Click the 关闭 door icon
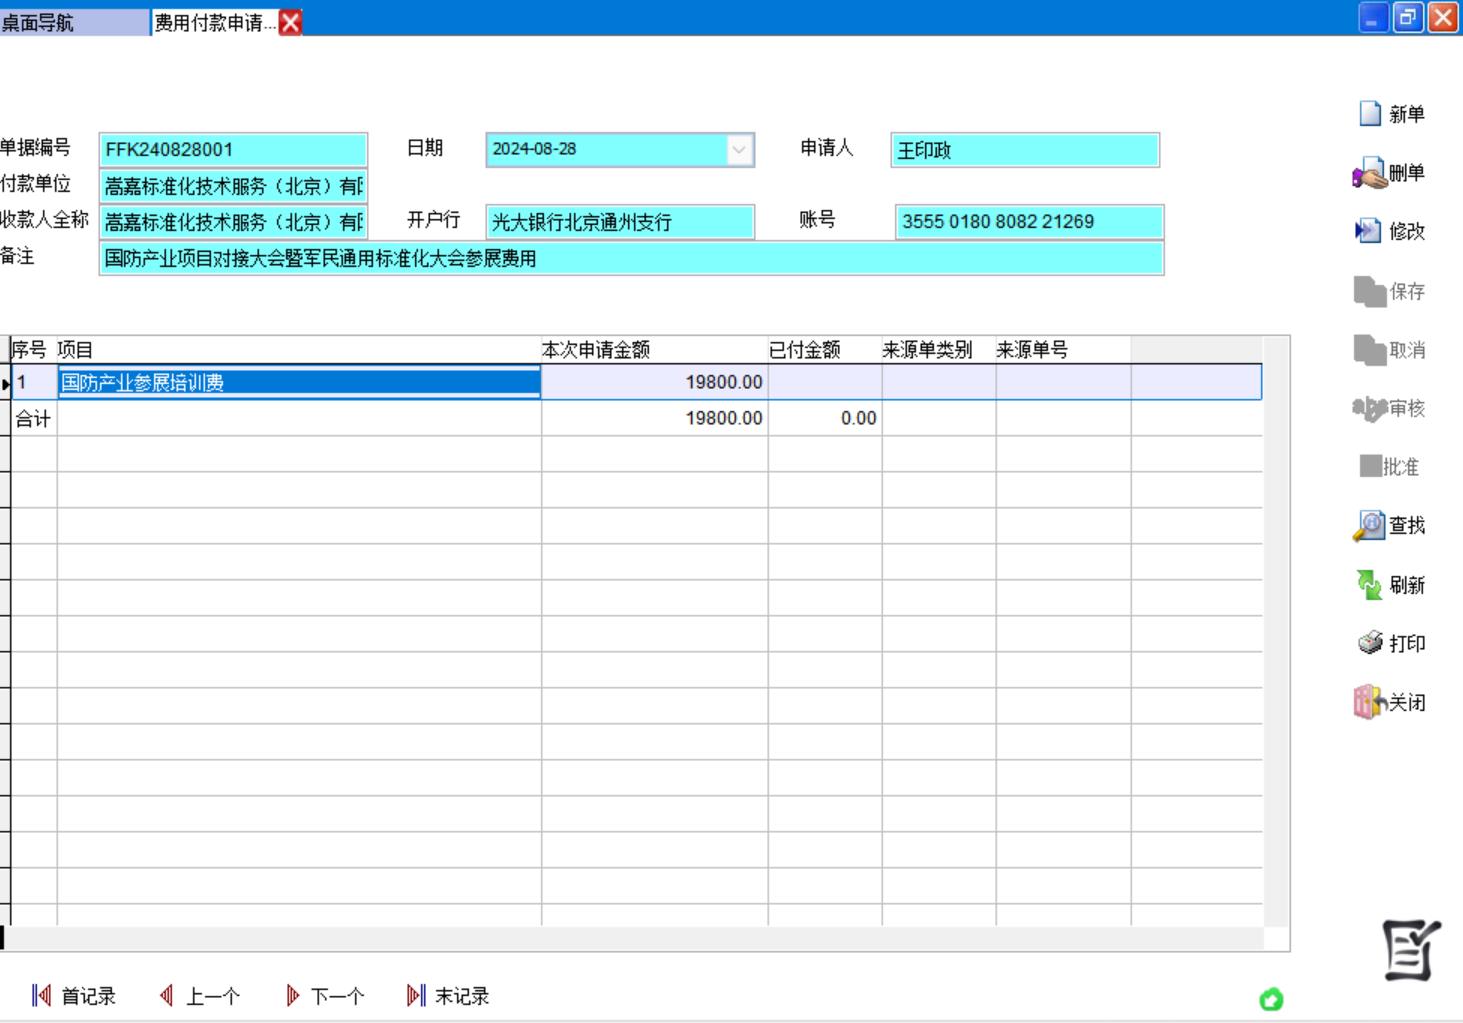The width and height of the screenshot is (1463, 1023). [1369, 702]
